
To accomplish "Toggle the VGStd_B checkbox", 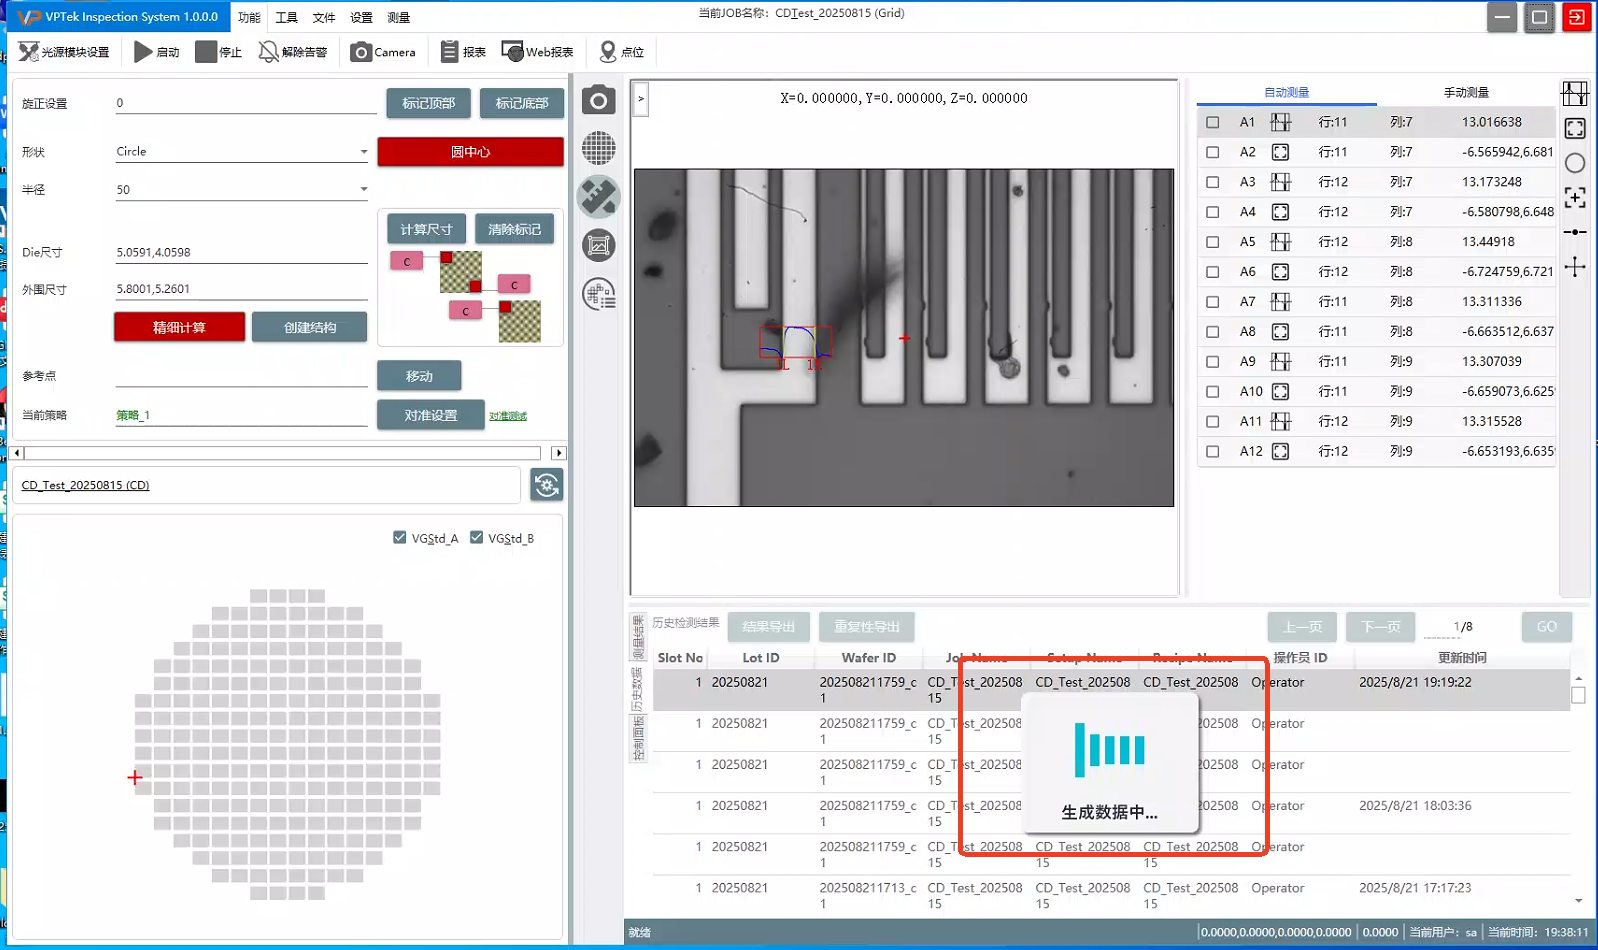I will click(477, 538).
